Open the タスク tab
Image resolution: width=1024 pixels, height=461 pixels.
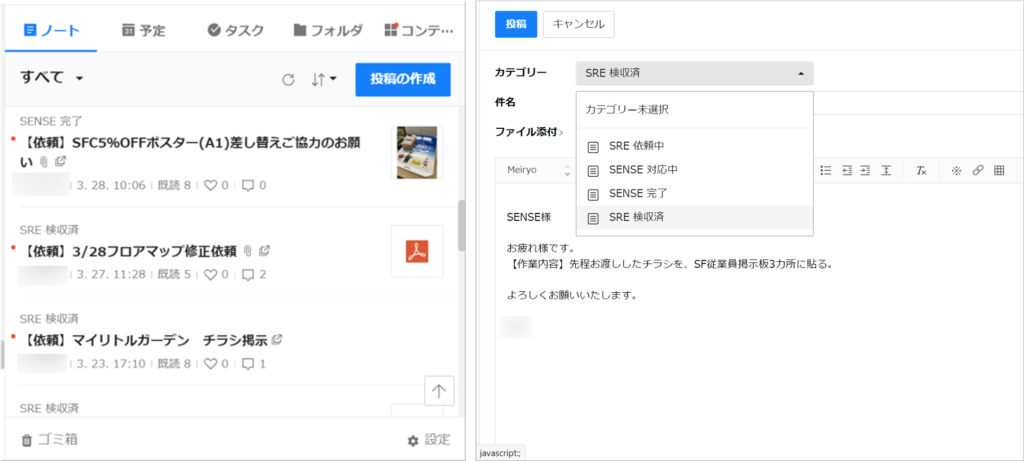pos(235,30)
